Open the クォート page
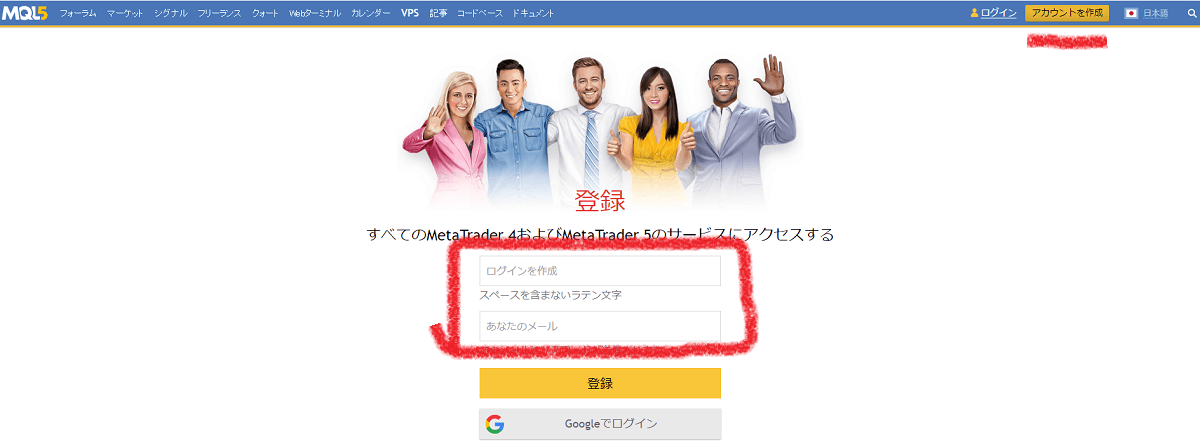Screen dimensions: 1200x446 (x=266, y=13)
